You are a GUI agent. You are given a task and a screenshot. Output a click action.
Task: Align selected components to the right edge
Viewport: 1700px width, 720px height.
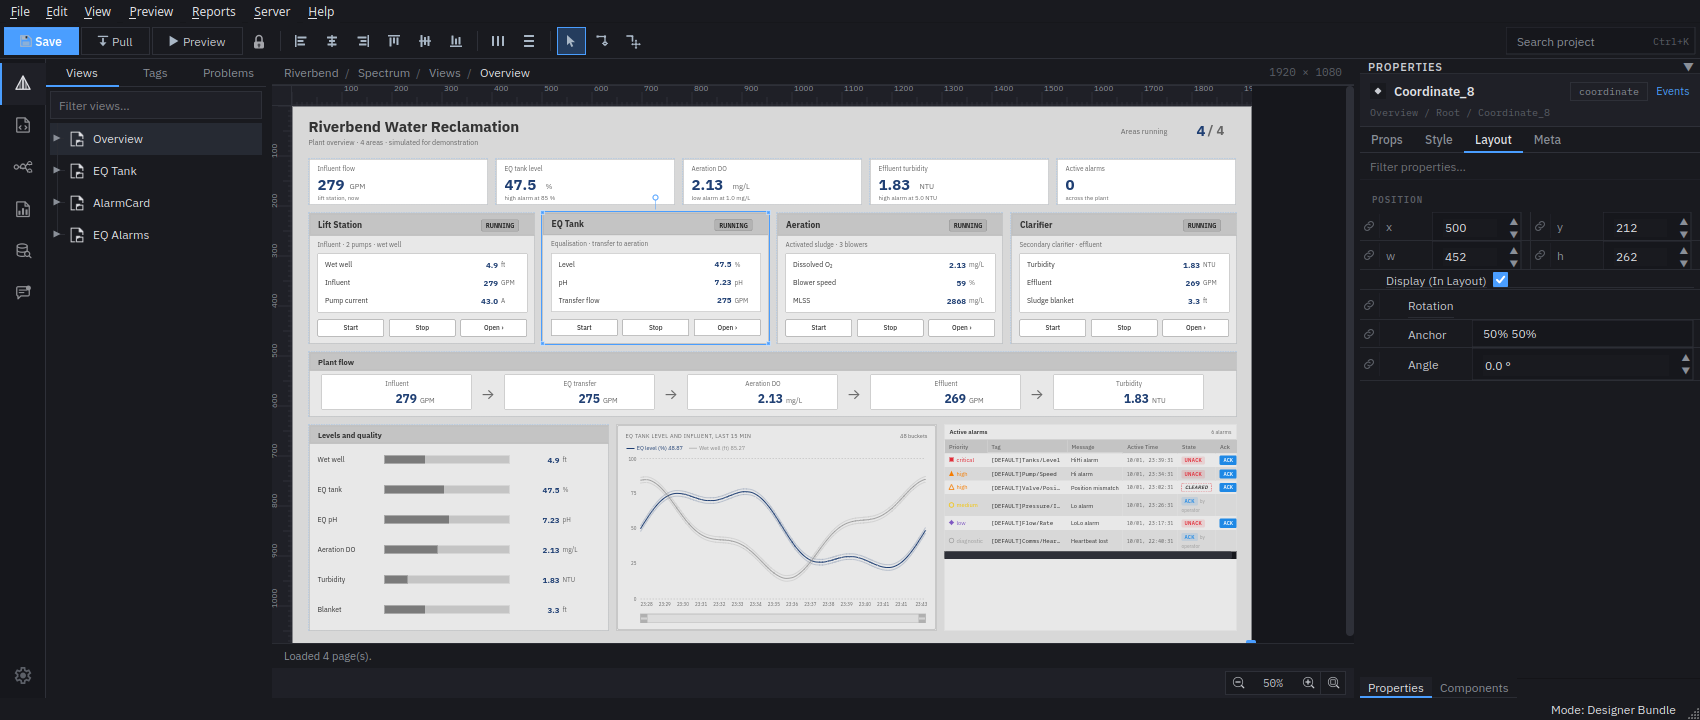tap(363, 42)
